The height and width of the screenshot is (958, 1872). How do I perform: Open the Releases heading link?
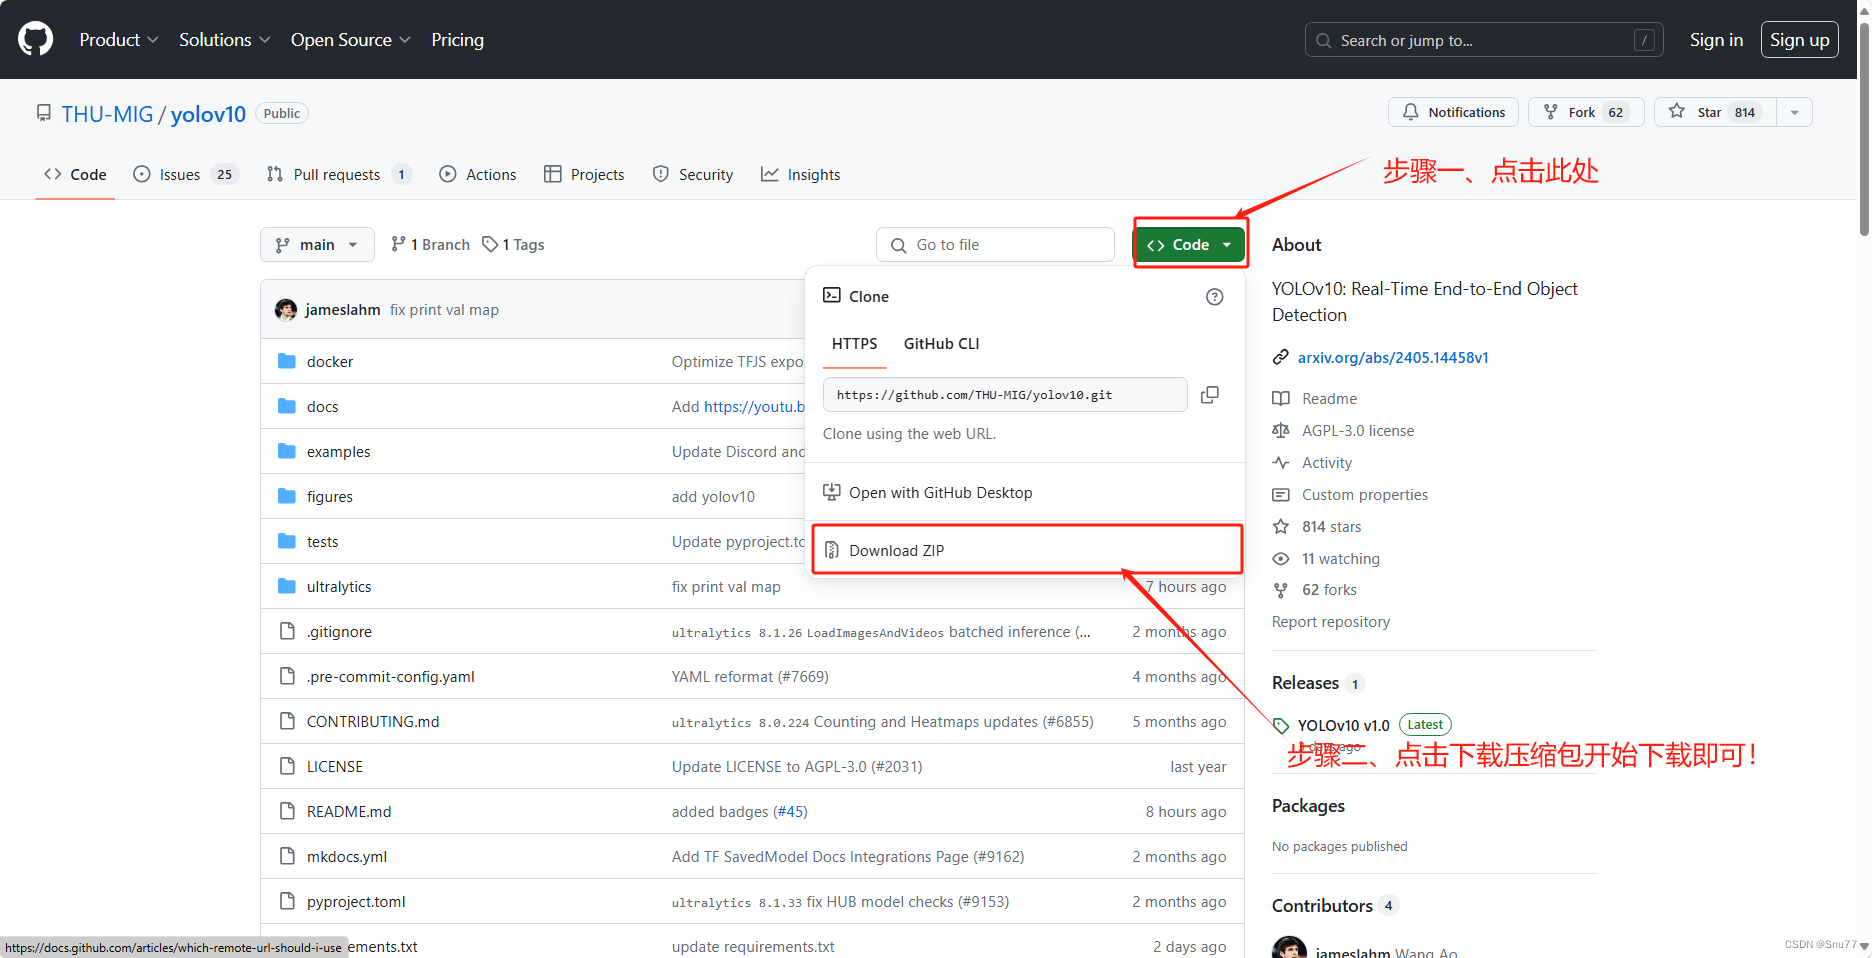tap(1305, 683)
